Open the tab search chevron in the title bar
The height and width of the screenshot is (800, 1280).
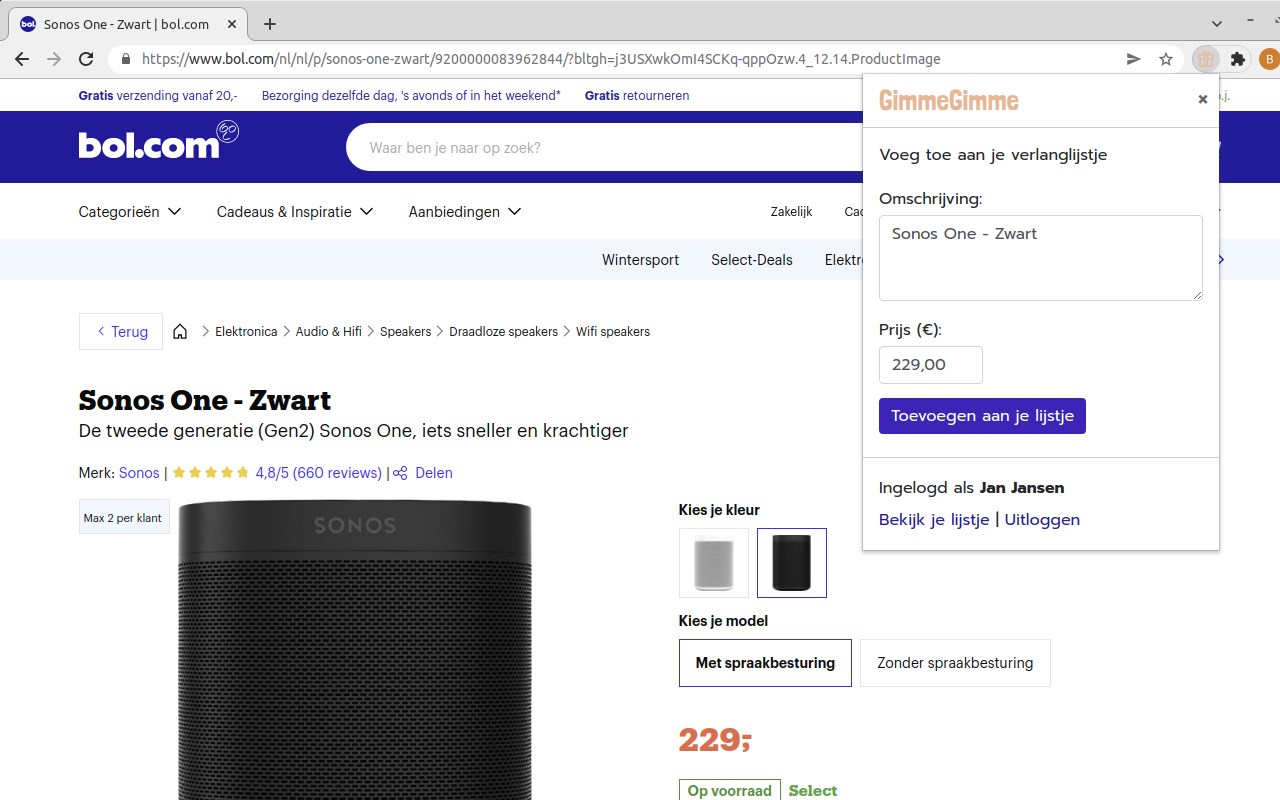1217,24
